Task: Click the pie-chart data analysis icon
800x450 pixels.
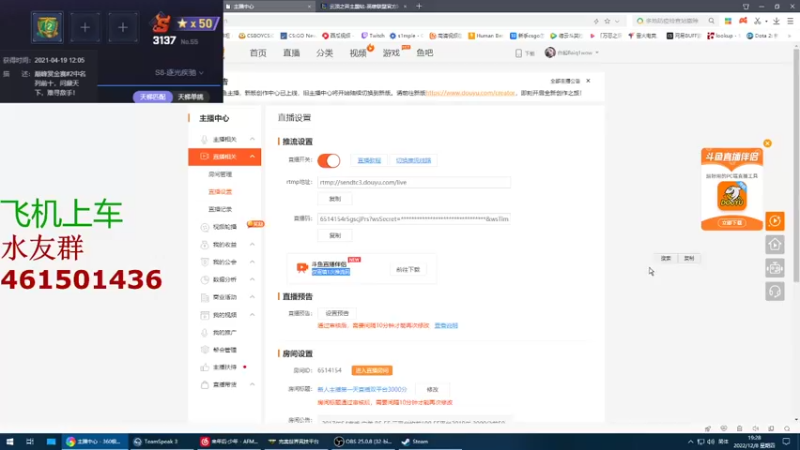Action: (205, 280)
